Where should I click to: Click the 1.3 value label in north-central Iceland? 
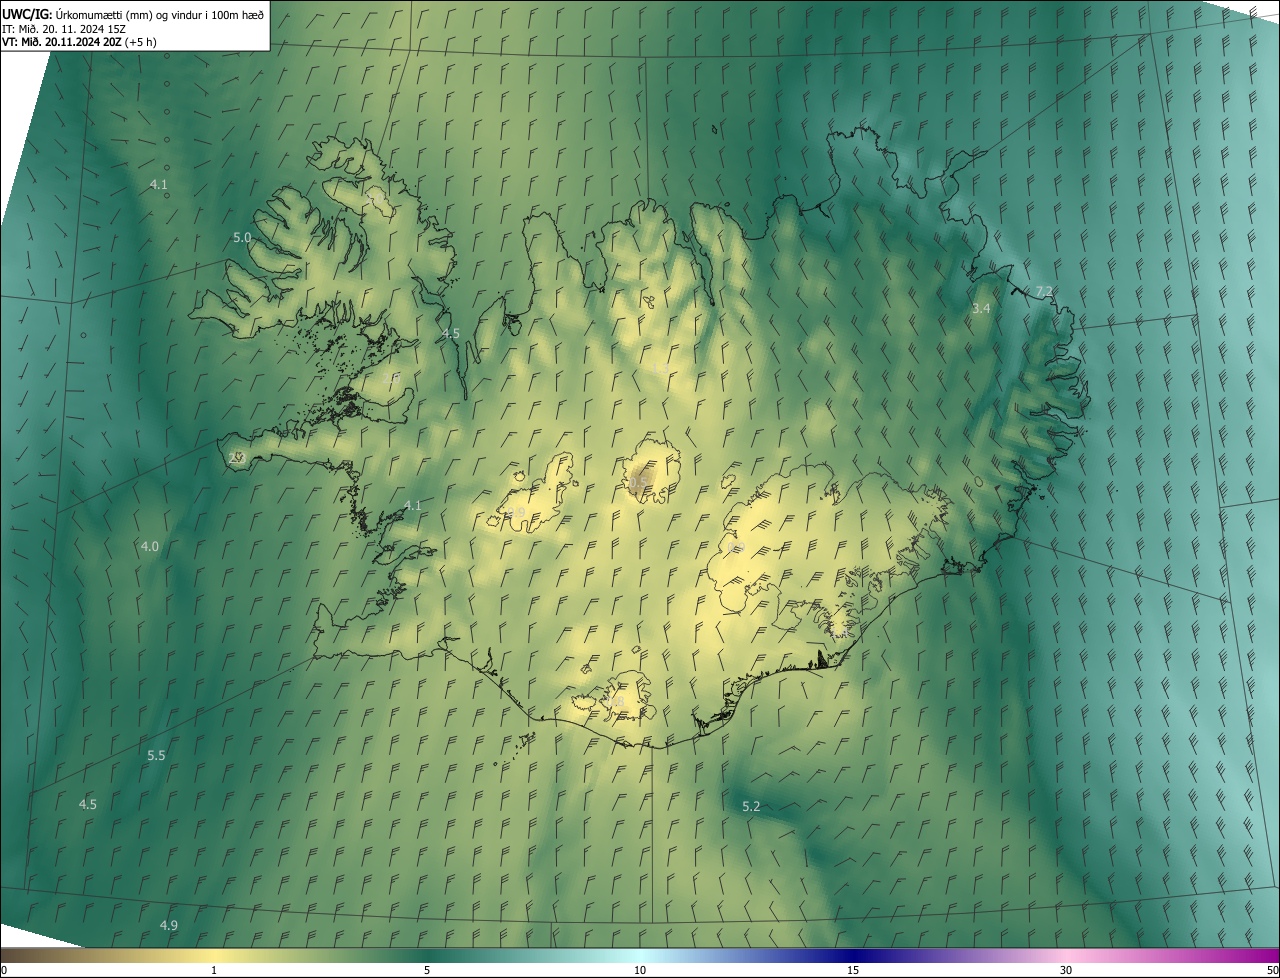coord(660,368)
